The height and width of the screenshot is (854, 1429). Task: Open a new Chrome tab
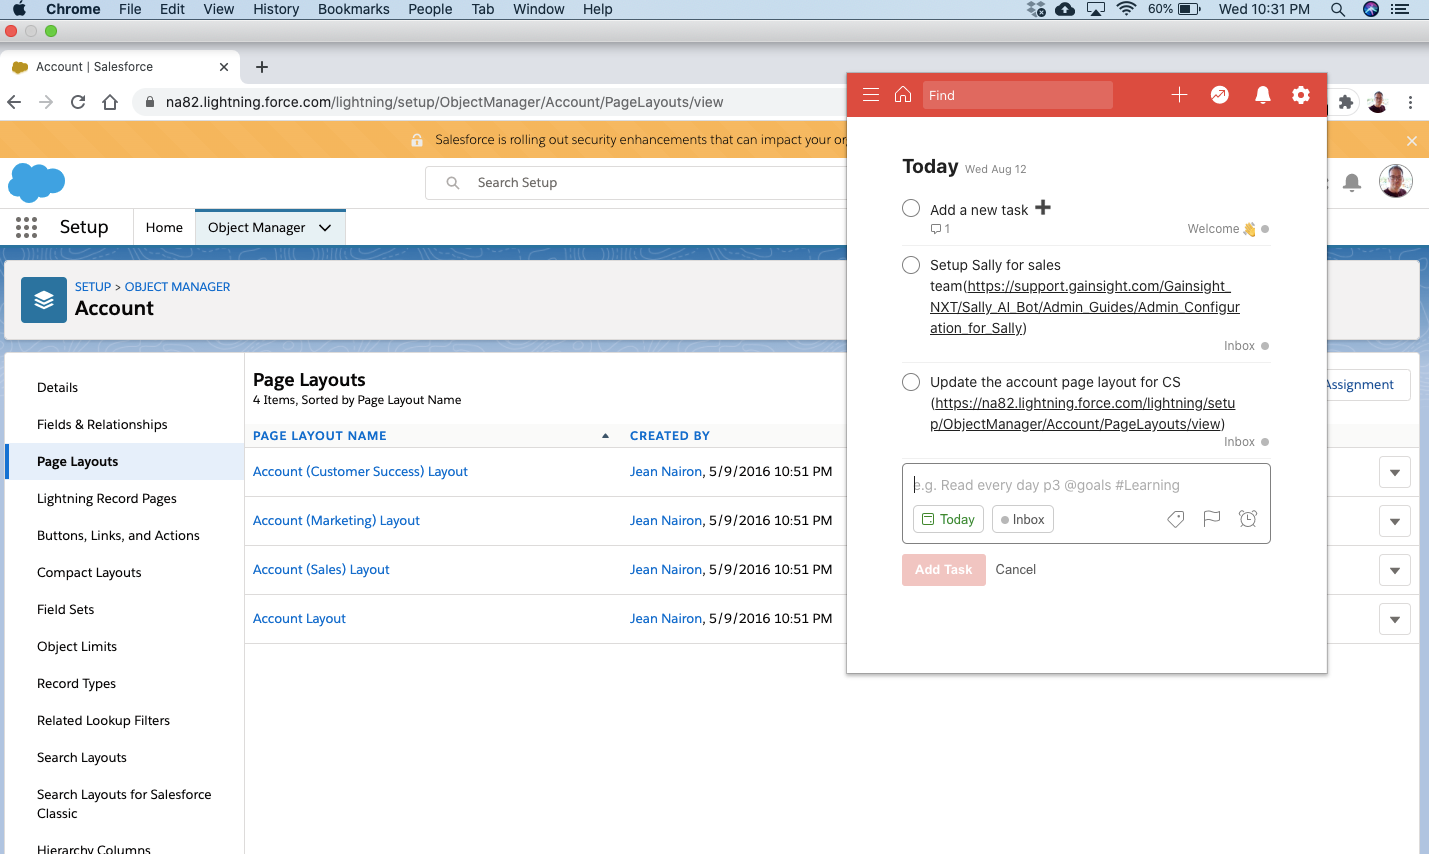tap(262, 67)
